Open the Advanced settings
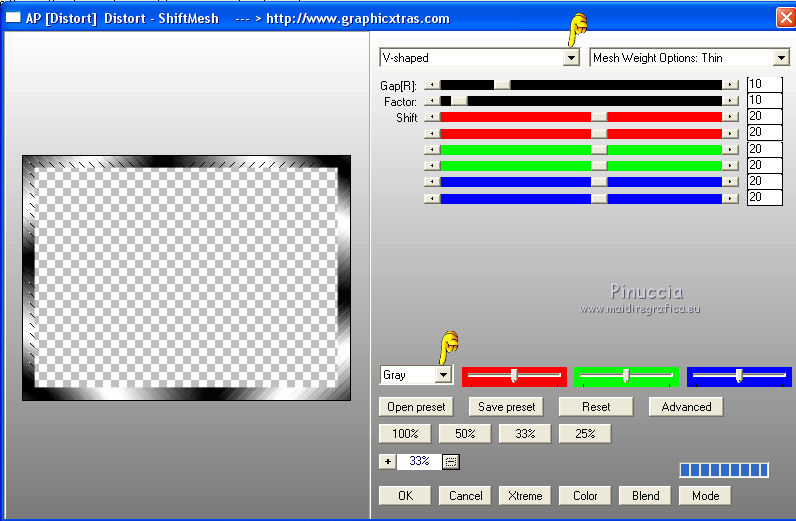The width and height of the screenshot is (796, 521). (x=686, y=407)
